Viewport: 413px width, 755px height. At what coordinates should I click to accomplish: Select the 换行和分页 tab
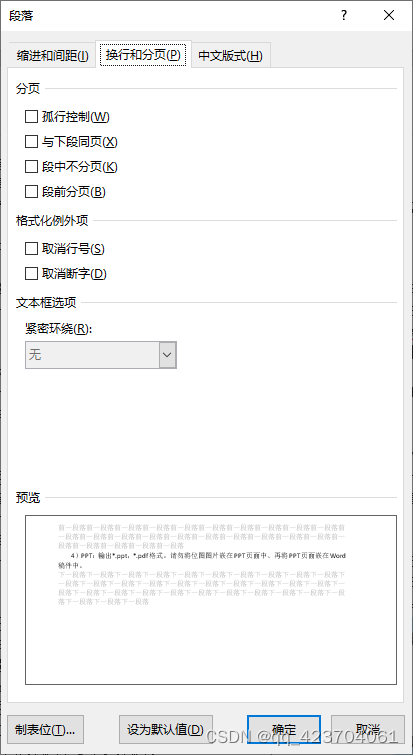coord(143,55)
